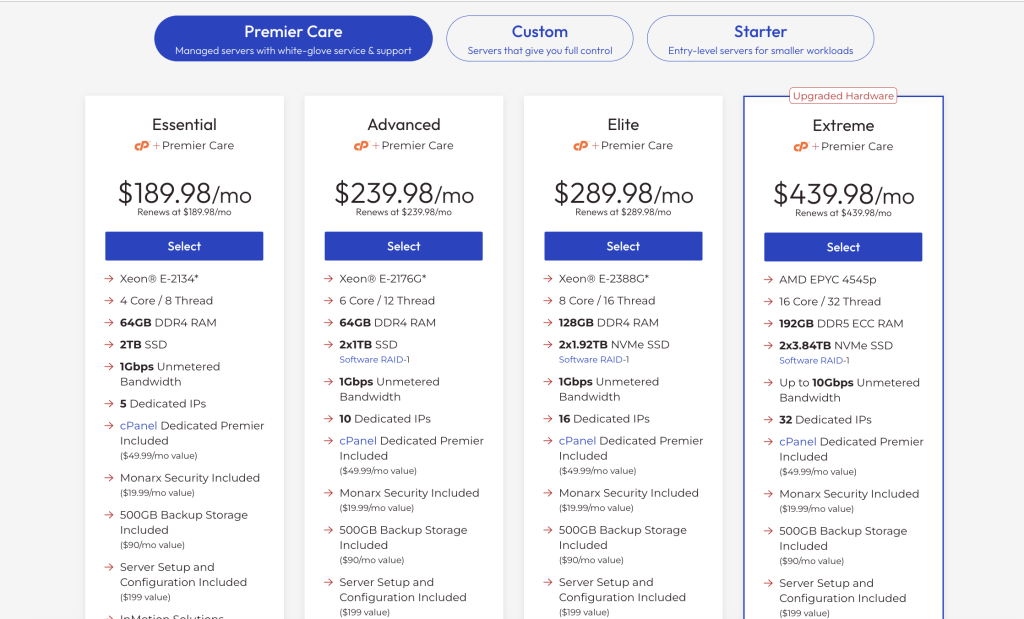Click the cPanel logo in the Advanced plan
Image resolution: width=1024 pixels, height=619 pixels.
coord(360,145)
